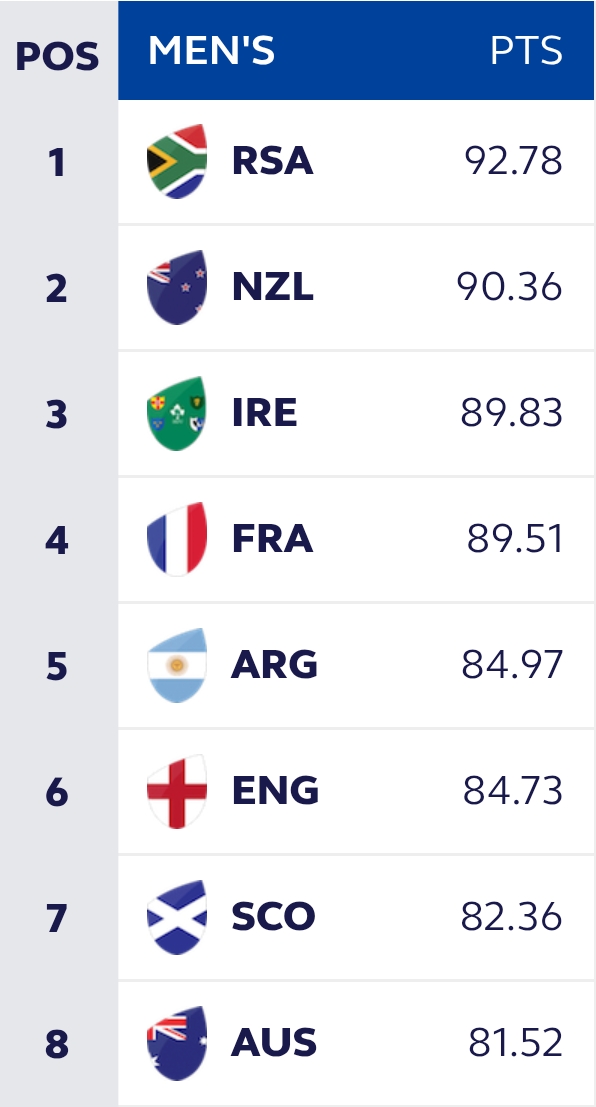Click the New Zealand flag shield icon

pos(177,287)
